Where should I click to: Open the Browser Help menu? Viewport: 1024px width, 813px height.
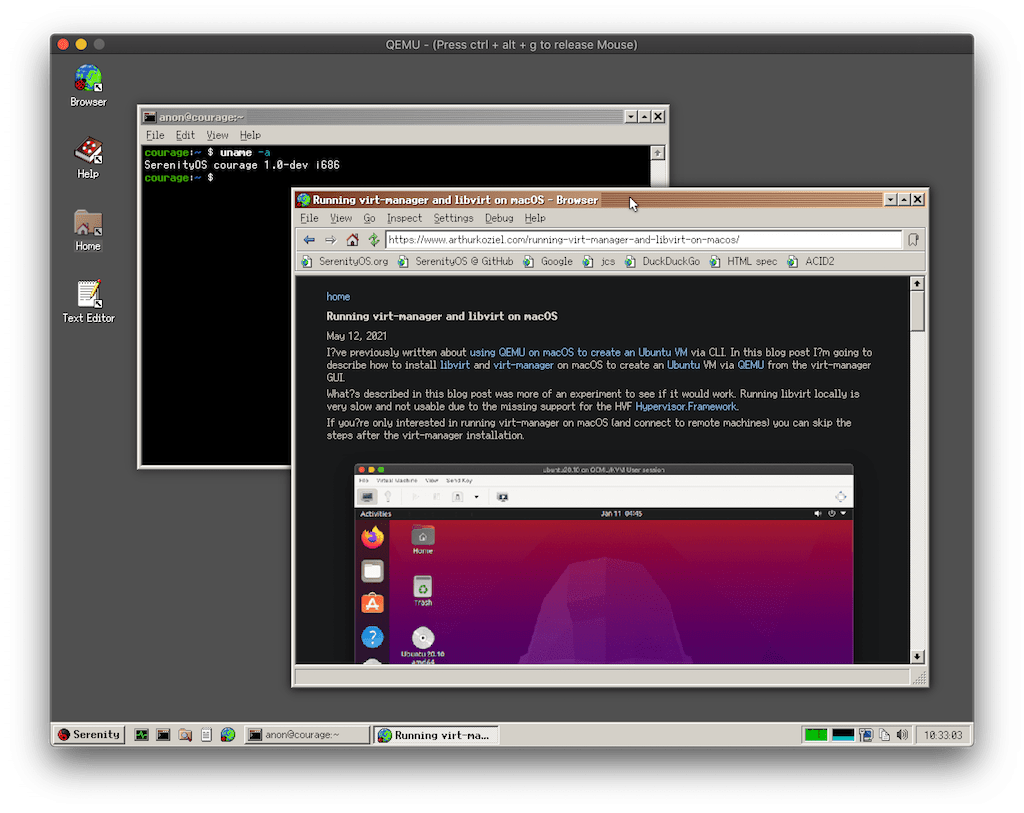point(535,218)
